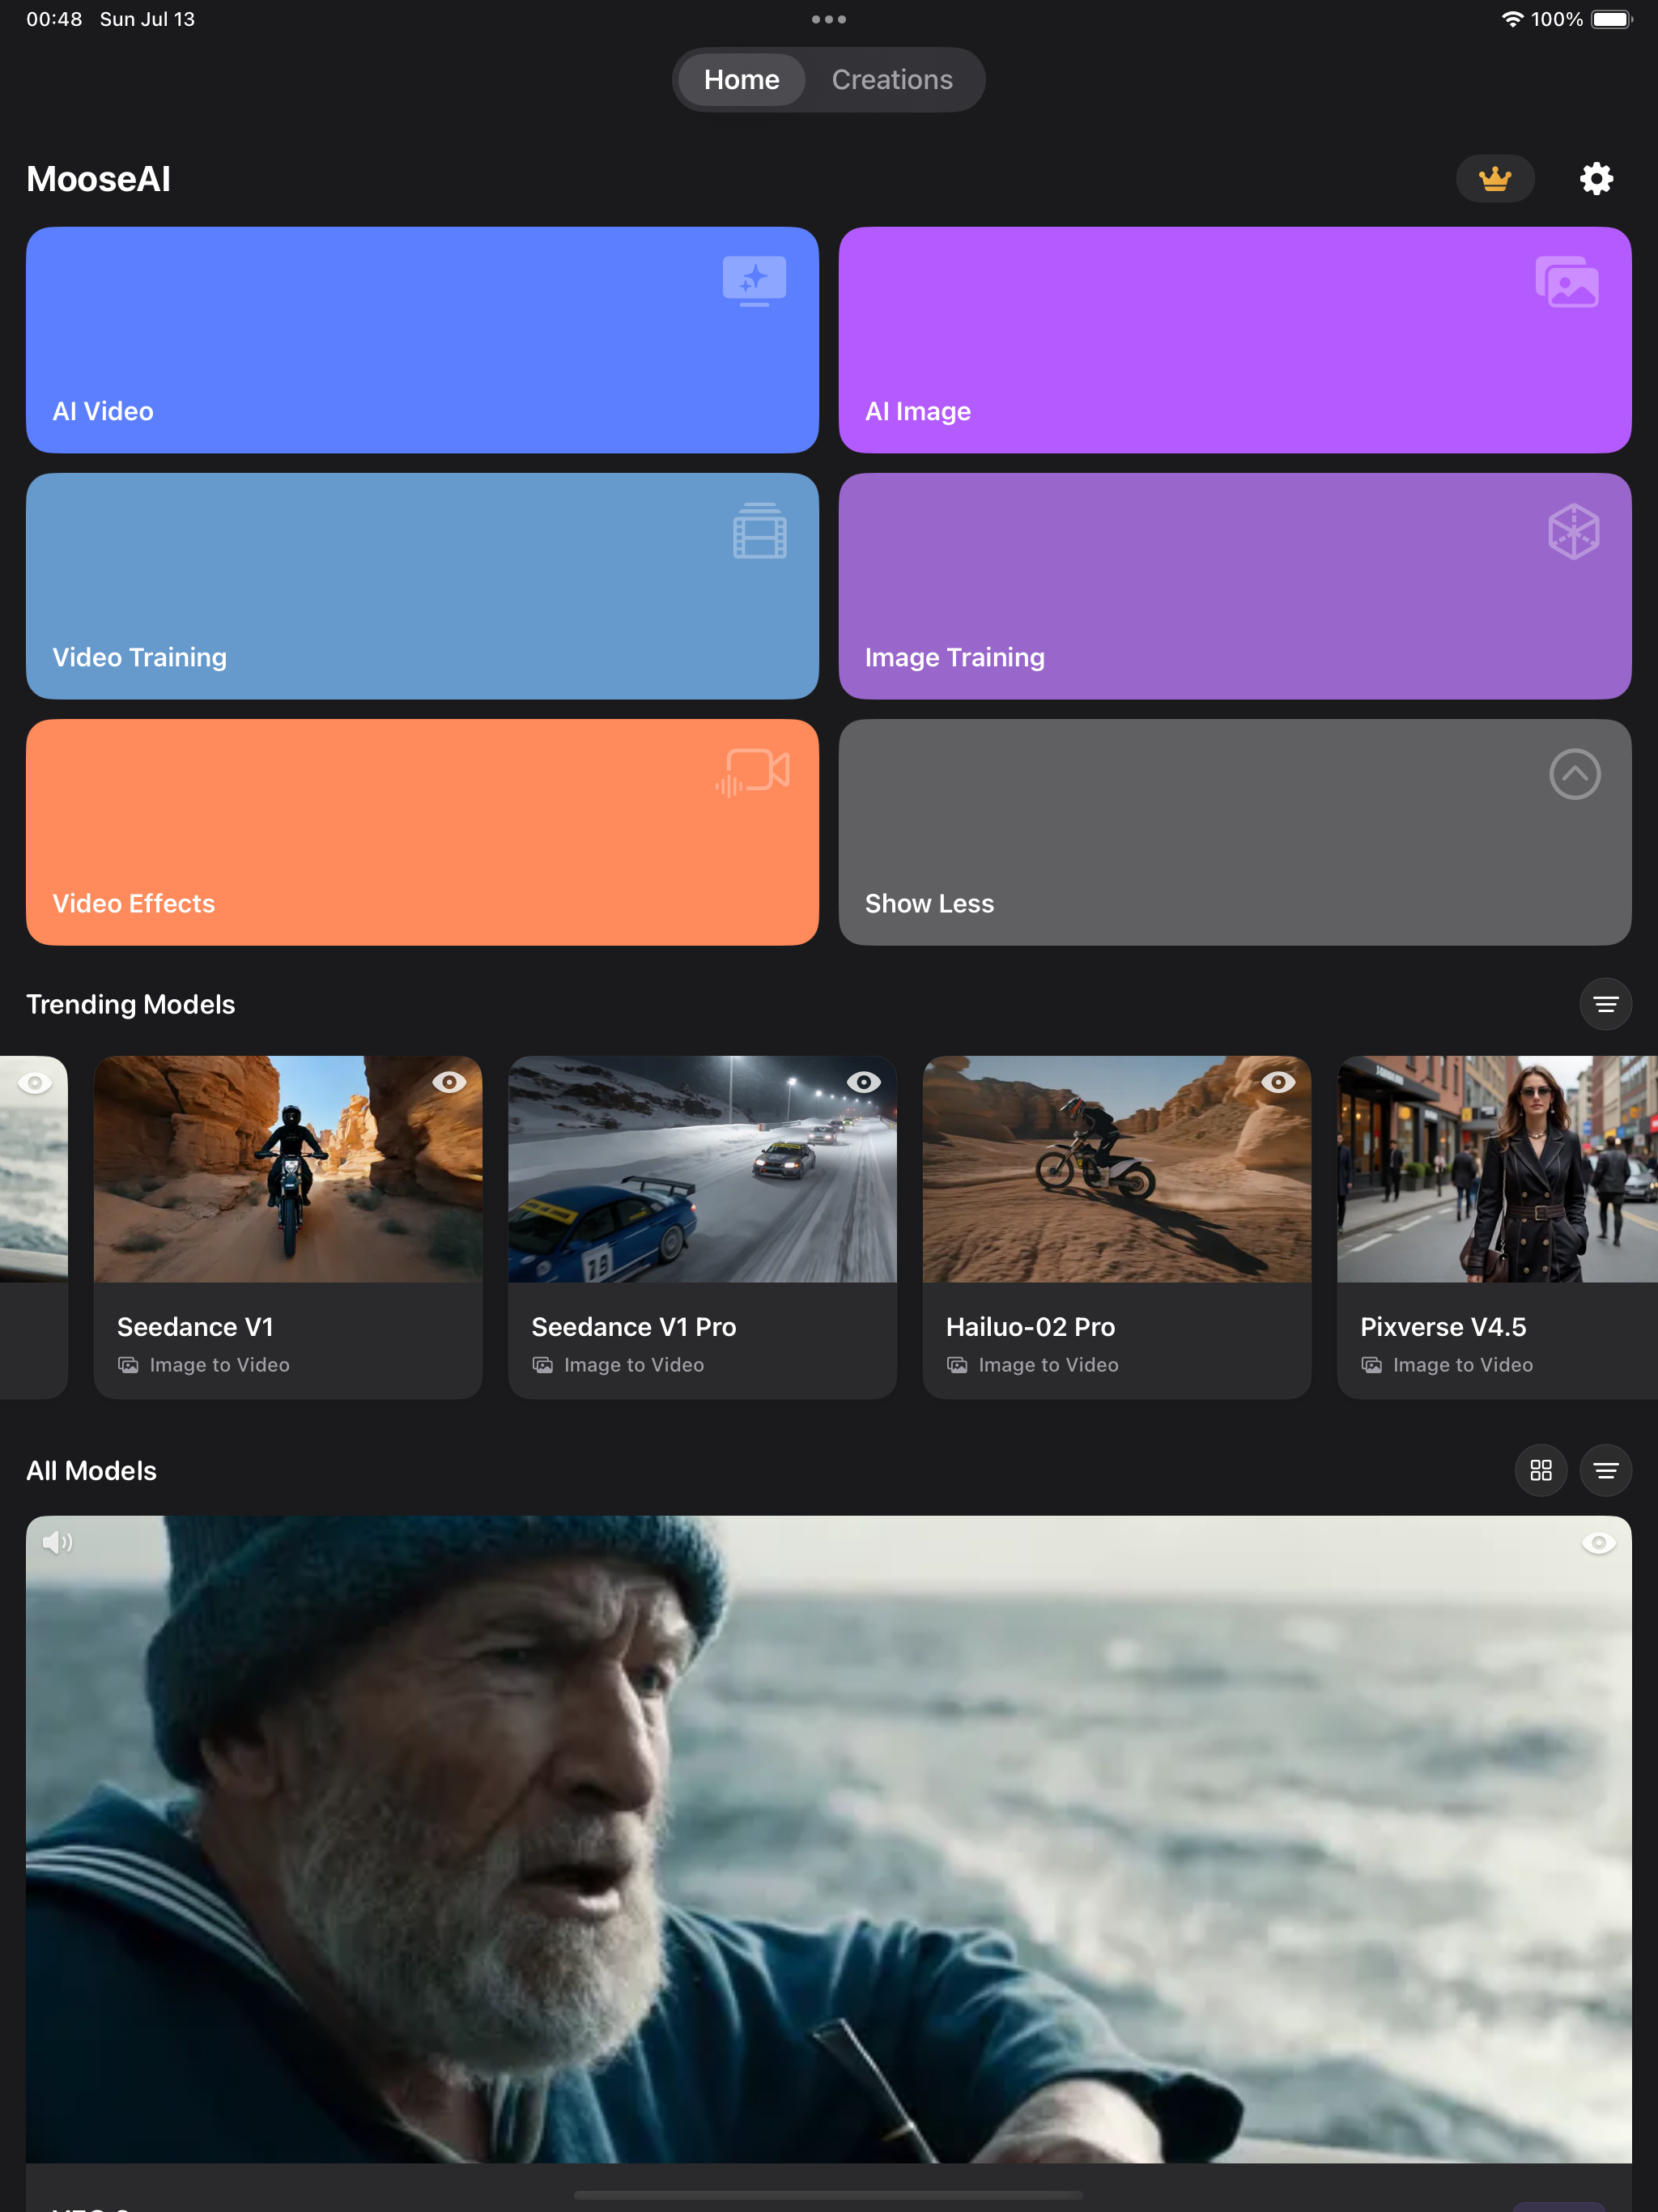Viewport: 1658px width, 2212px height.
Task: Toggle preview eye on Seedance V1 Pro card
Action: (x=863, y=1082)
